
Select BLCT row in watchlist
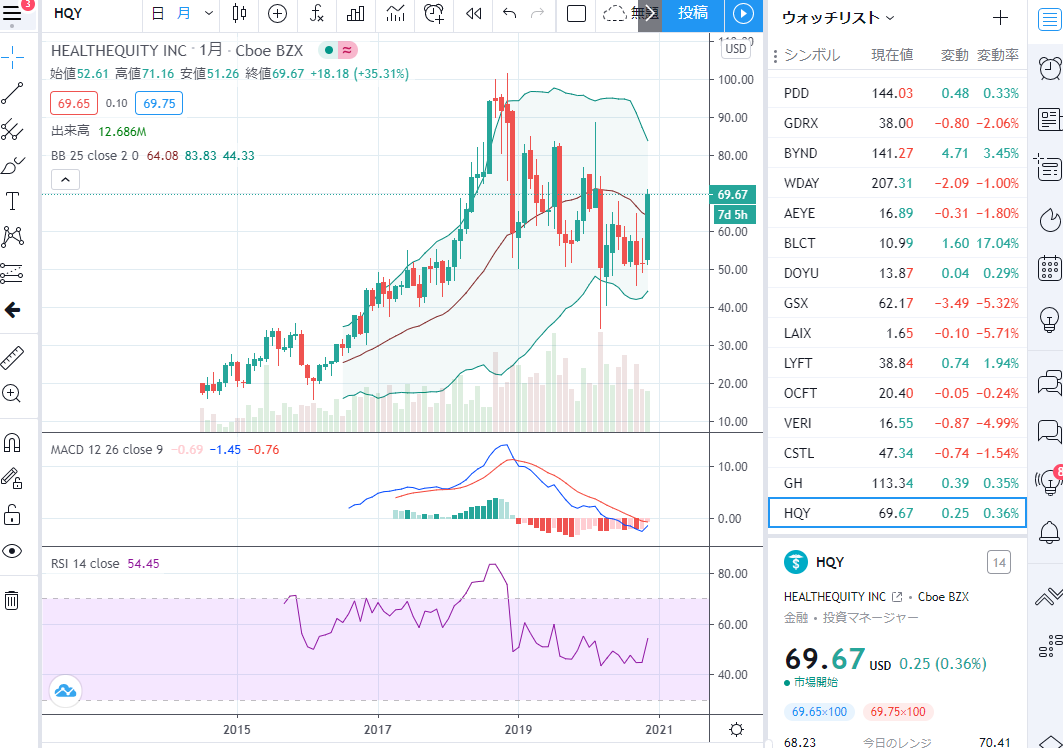pyautogui.click(x=897, y=243)
